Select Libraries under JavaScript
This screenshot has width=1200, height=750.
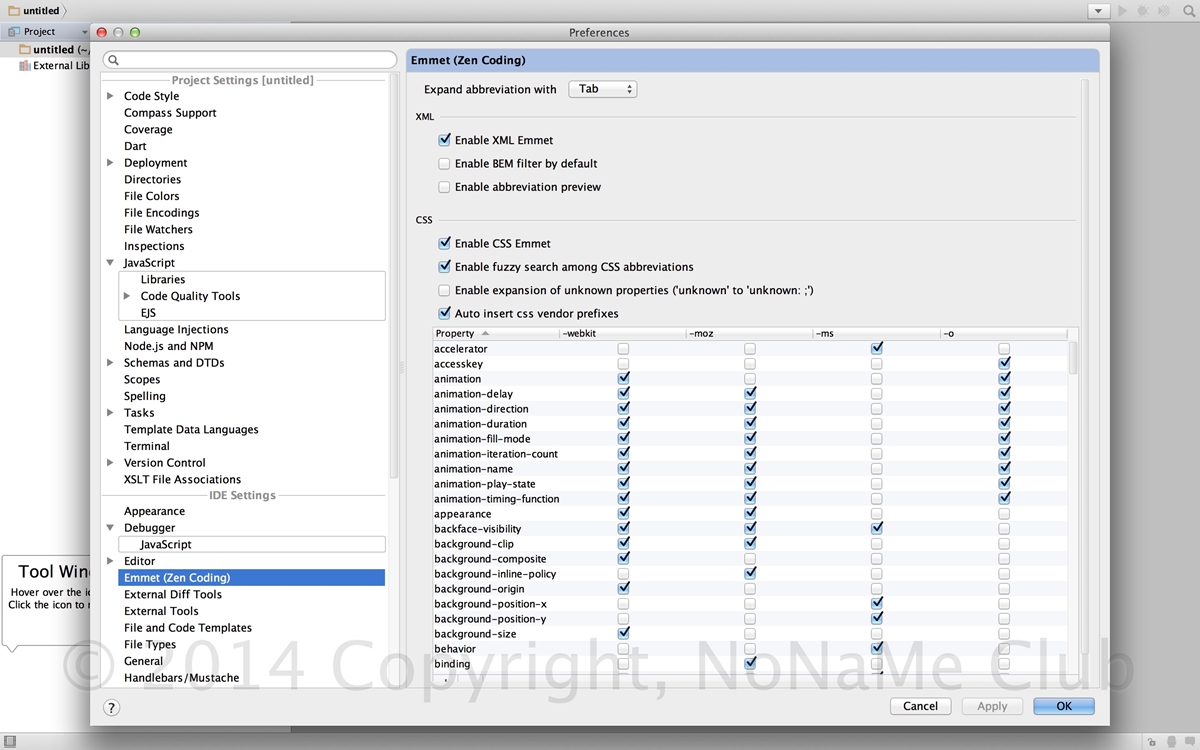tap(163, 279)
